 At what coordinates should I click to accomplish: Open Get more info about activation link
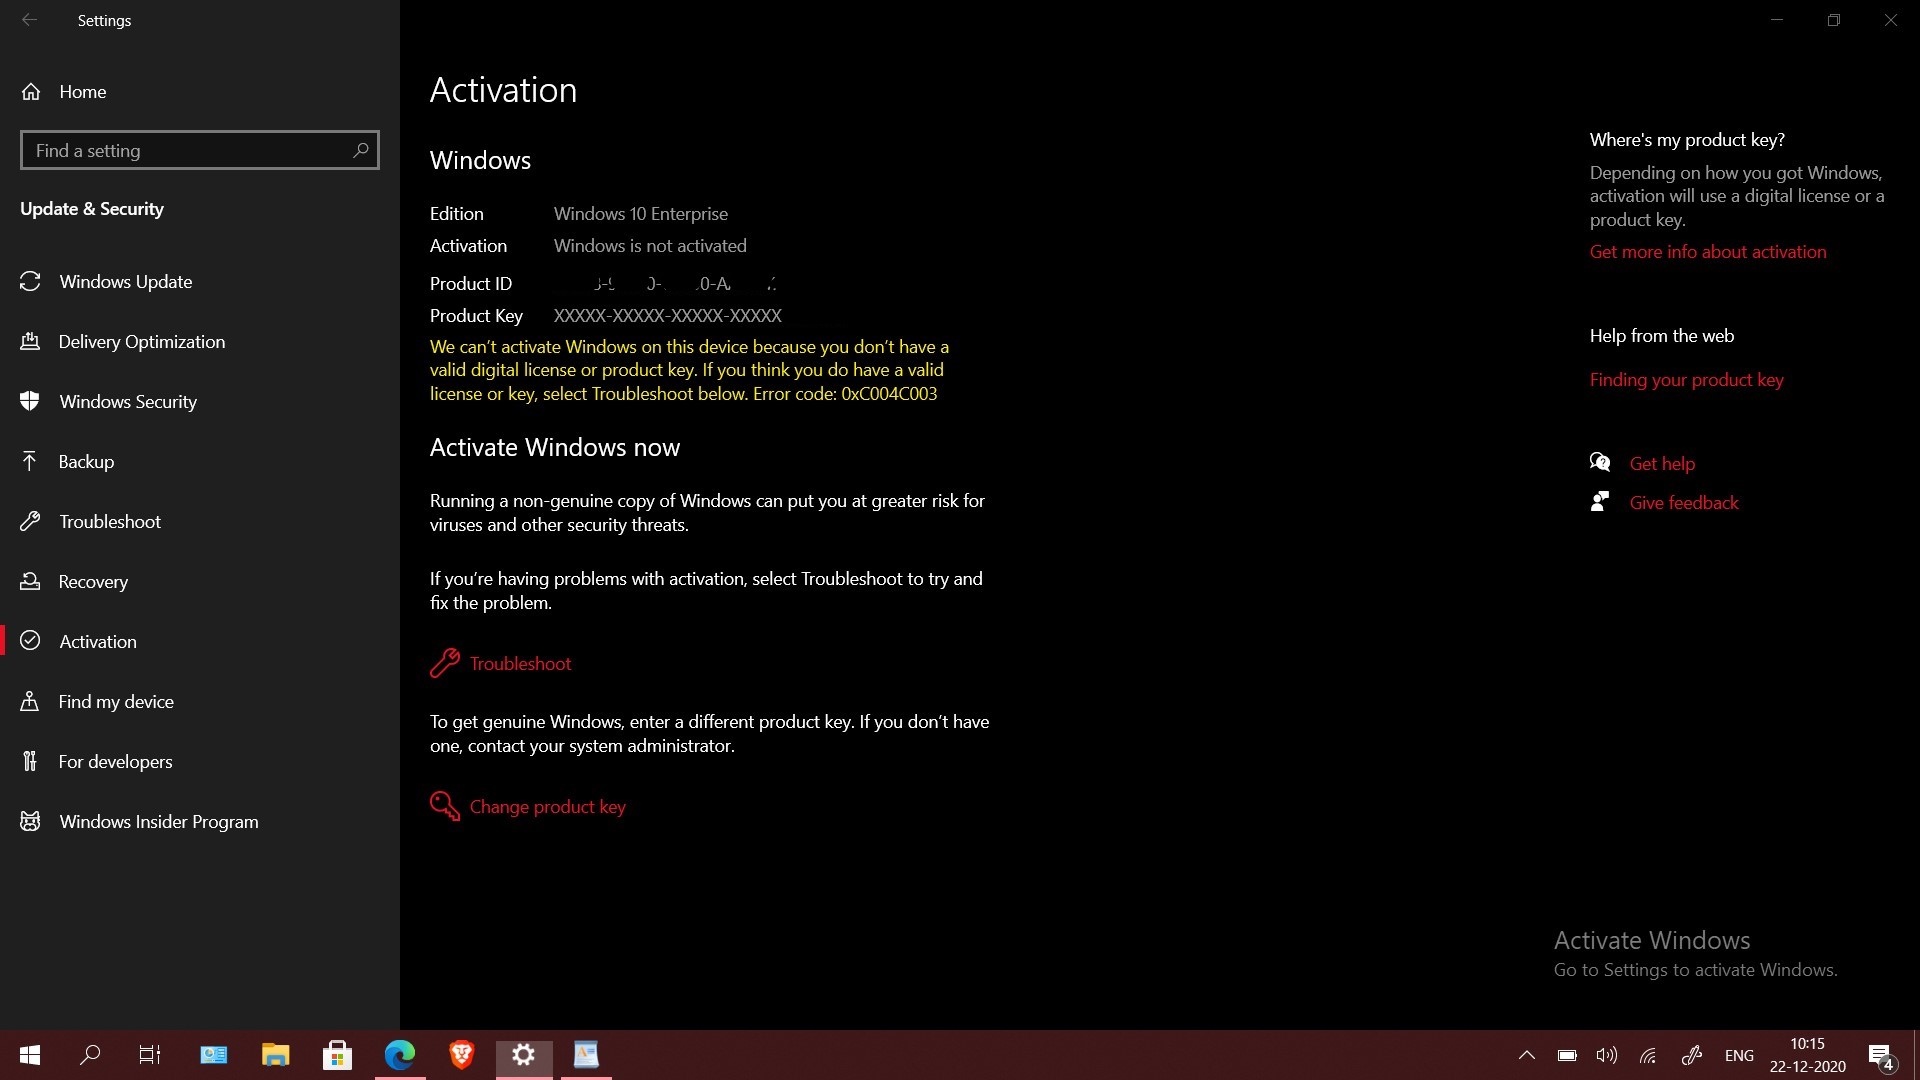coord(1708,251)
